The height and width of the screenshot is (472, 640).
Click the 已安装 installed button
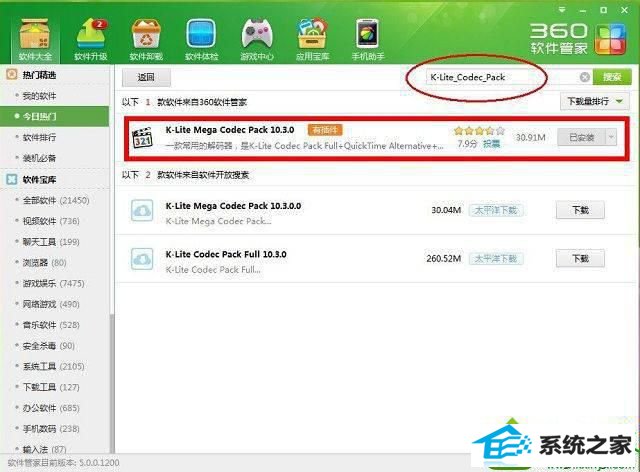click(x=582, y=137)
